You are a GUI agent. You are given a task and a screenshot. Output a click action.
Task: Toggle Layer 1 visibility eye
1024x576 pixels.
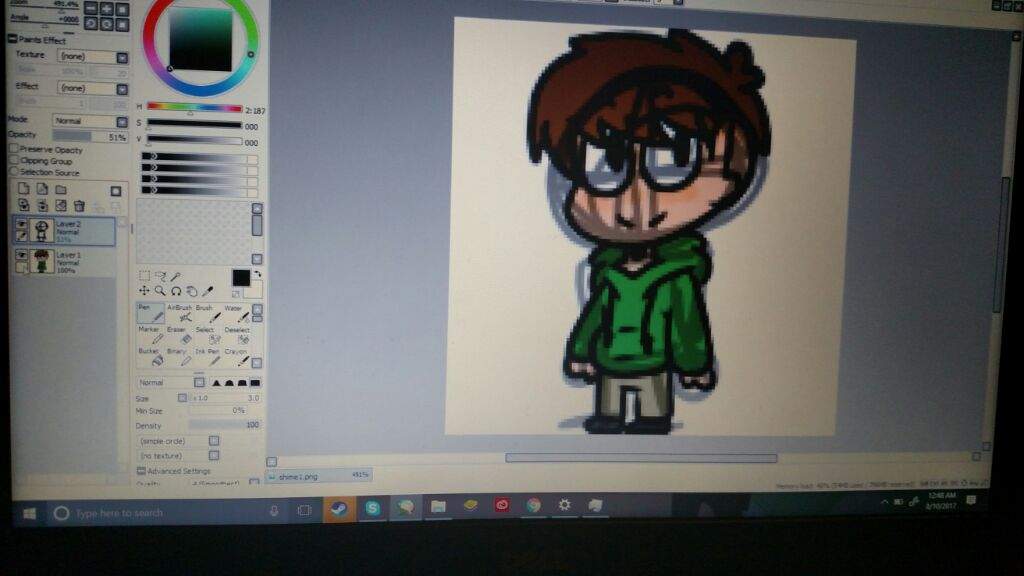tap(22, 253)
